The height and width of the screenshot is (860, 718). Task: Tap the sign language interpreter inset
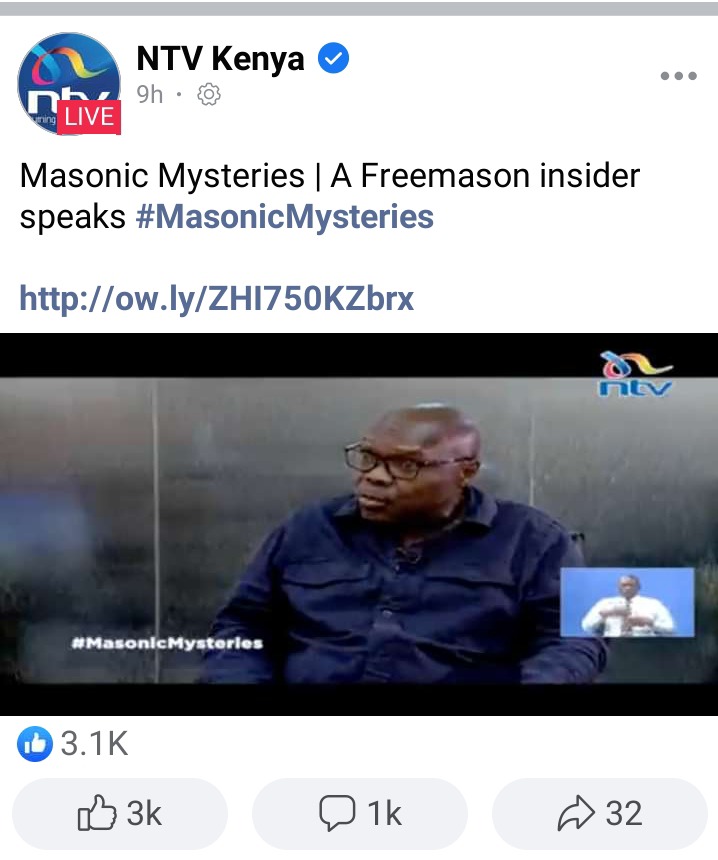[627, 602]
